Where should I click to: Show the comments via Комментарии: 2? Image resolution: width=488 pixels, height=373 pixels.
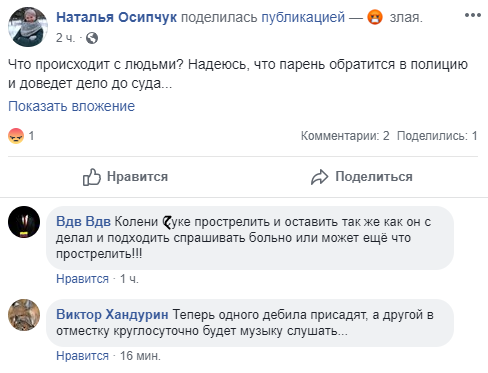pos(345,136)
